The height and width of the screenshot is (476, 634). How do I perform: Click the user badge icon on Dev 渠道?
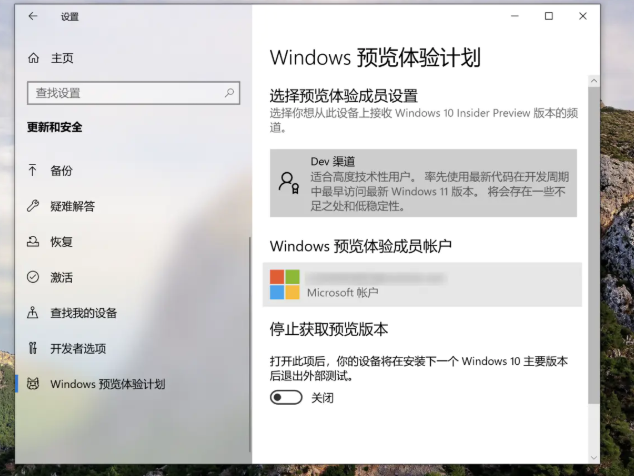[x=289, y=183]
